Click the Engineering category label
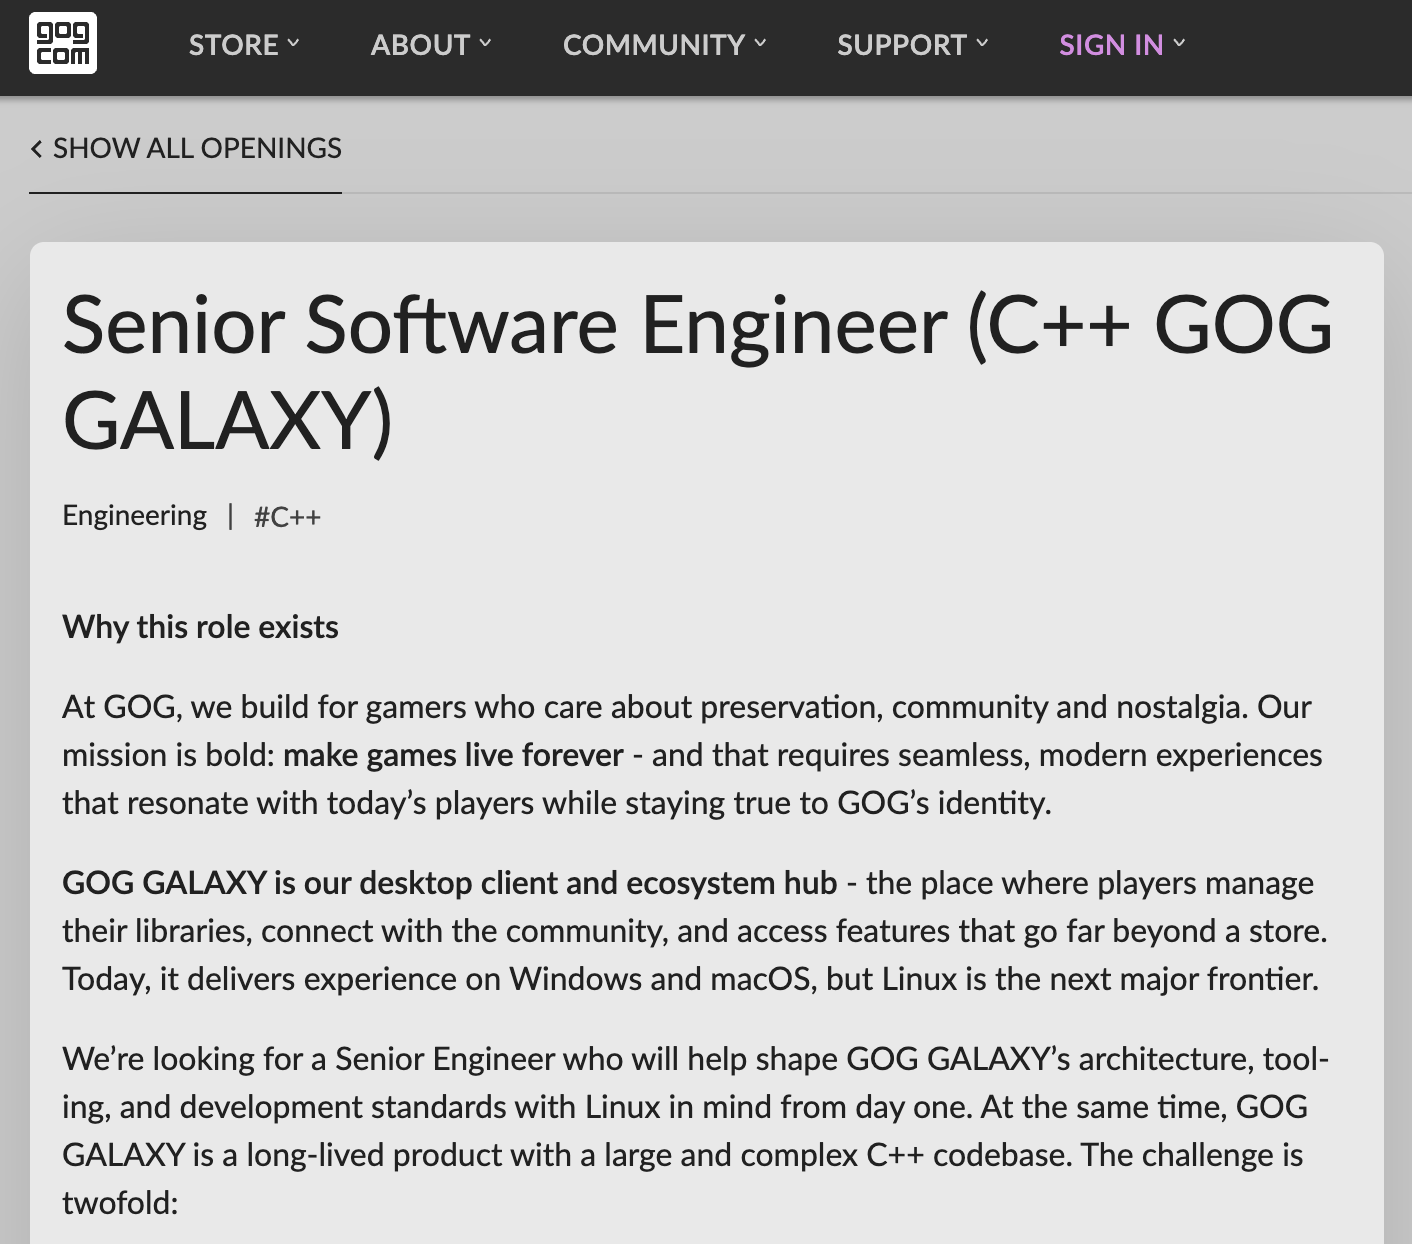The image size is (1412, 1244). pyautogui.click(x=134, y=515)
